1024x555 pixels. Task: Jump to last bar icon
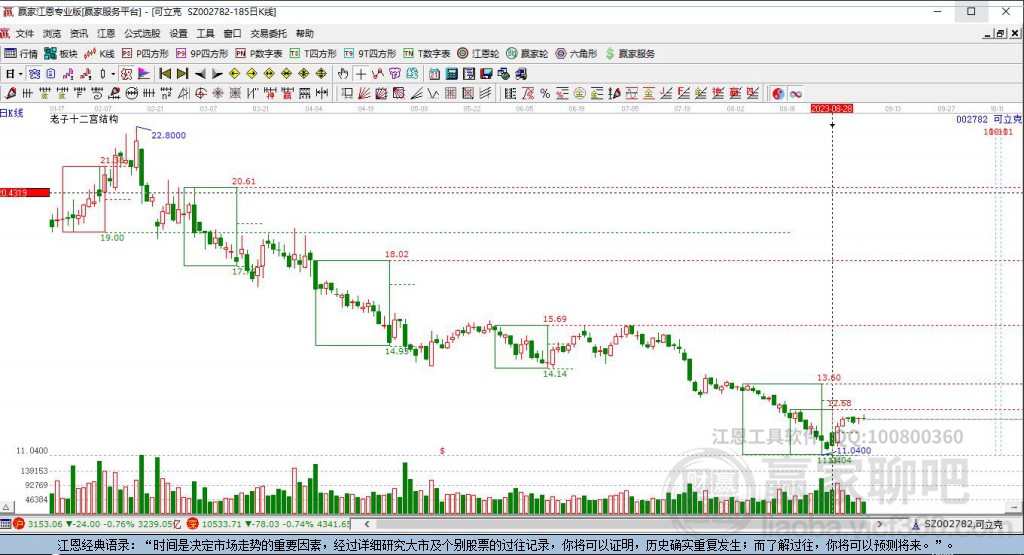point(182,74)
